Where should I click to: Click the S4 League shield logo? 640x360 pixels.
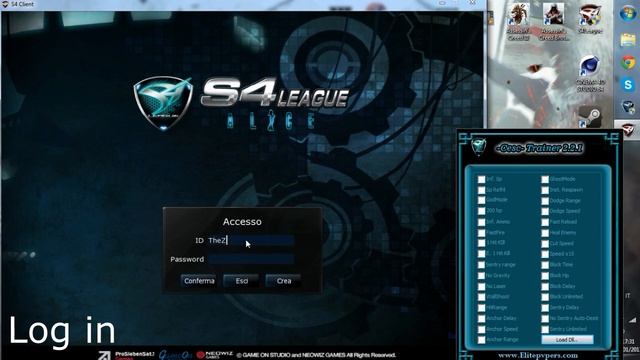pyautogui.click(x=163, y=103)
